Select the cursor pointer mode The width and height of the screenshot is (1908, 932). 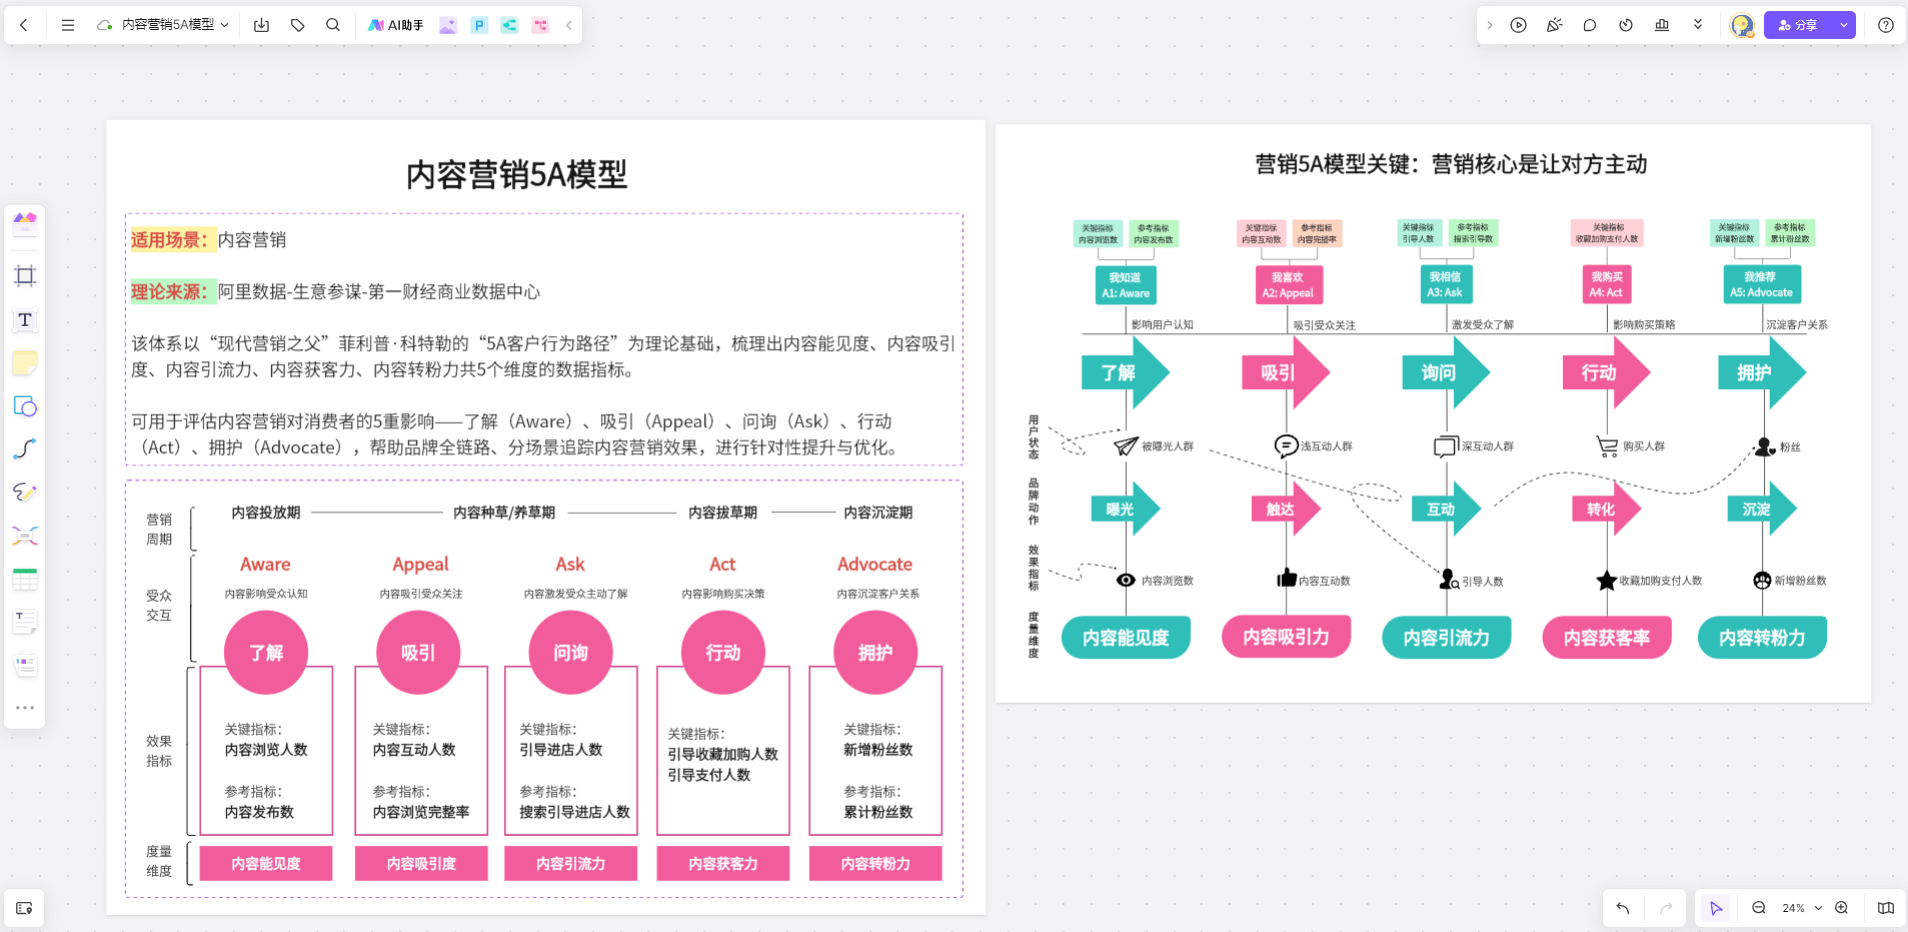pos(1716,908)
